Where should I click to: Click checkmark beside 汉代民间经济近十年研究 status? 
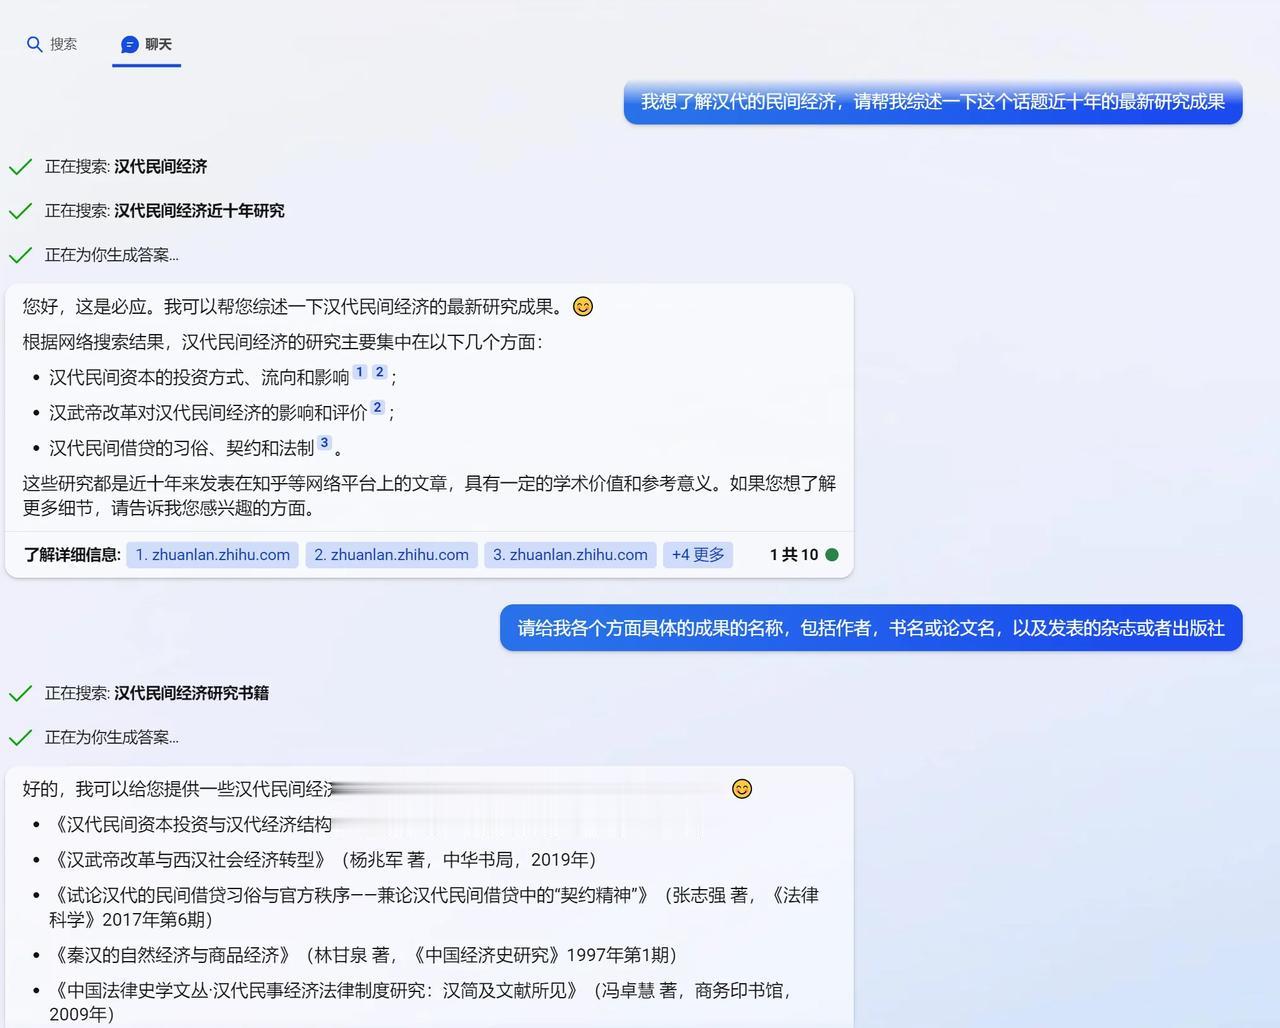tap(20, 211)
